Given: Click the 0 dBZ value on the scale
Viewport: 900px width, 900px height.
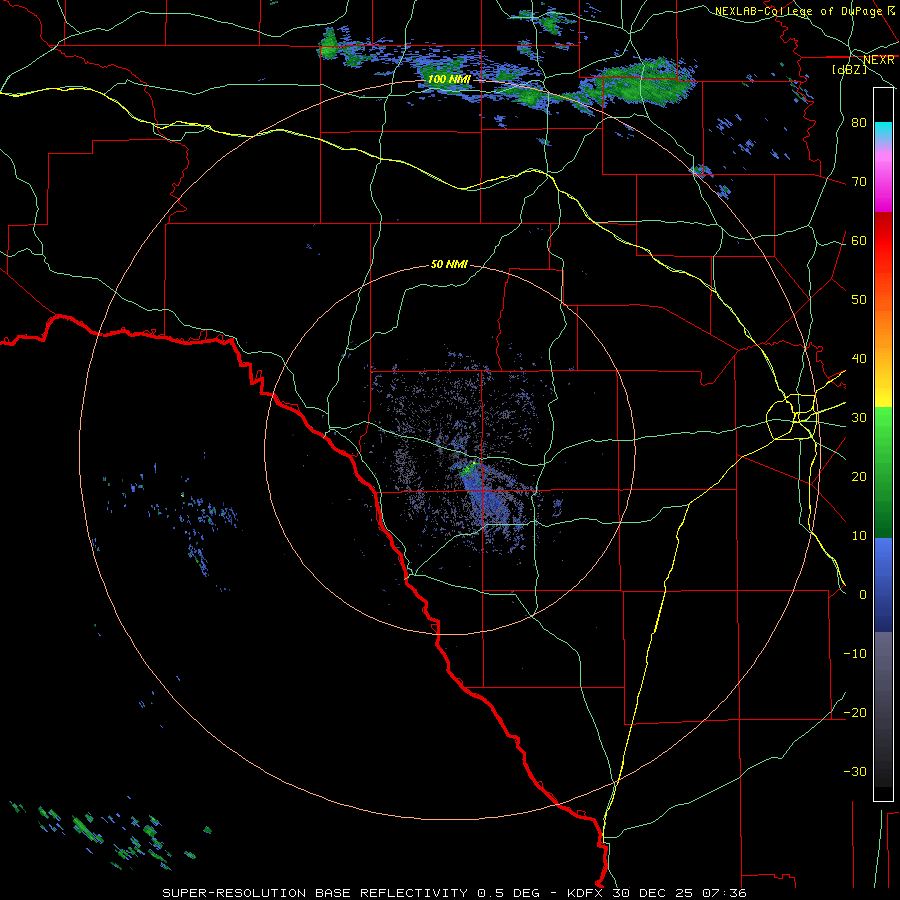Looking at the screenshot, I should tap(863, 595).
